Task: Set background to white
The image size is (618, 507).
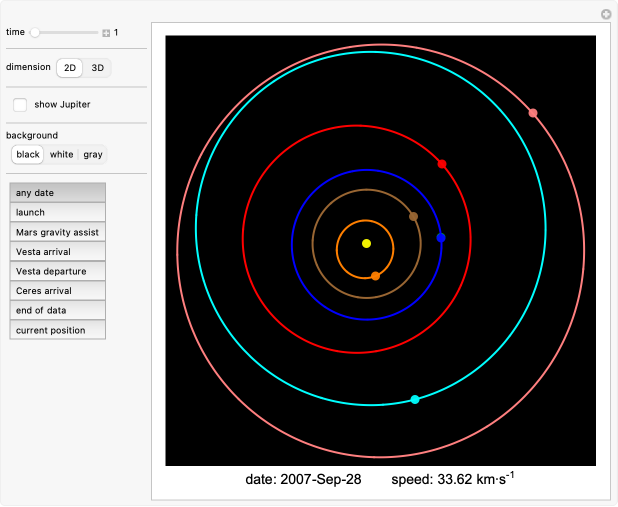Action: click(x=61, y=155)
